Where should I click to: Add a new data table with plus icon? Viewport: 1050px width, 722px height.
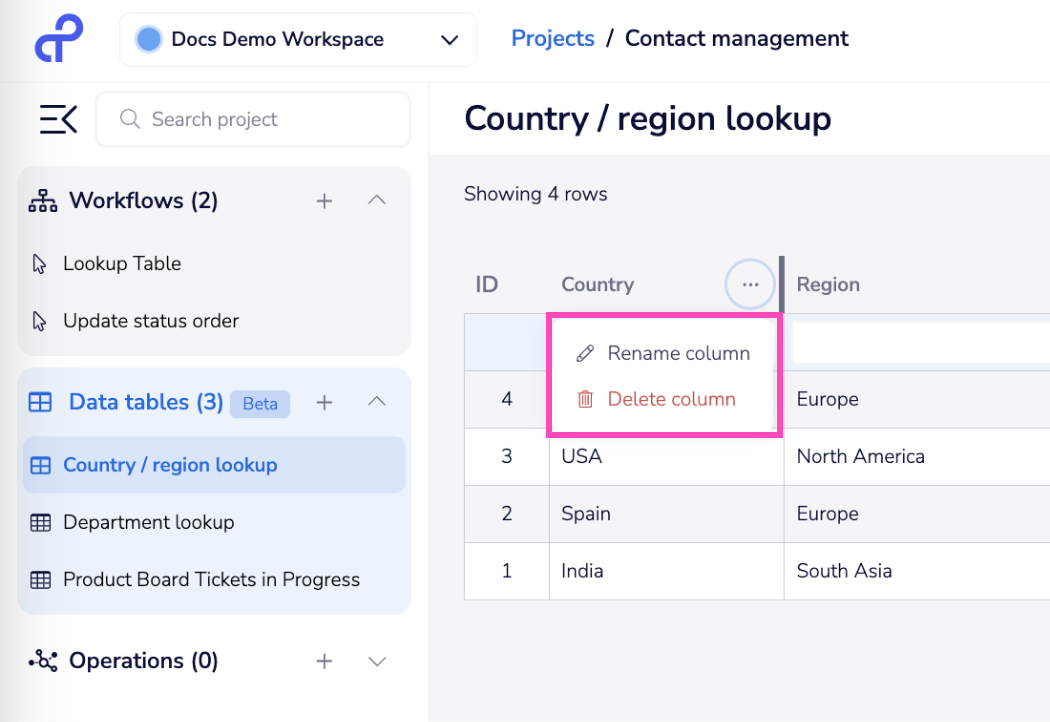324,402
